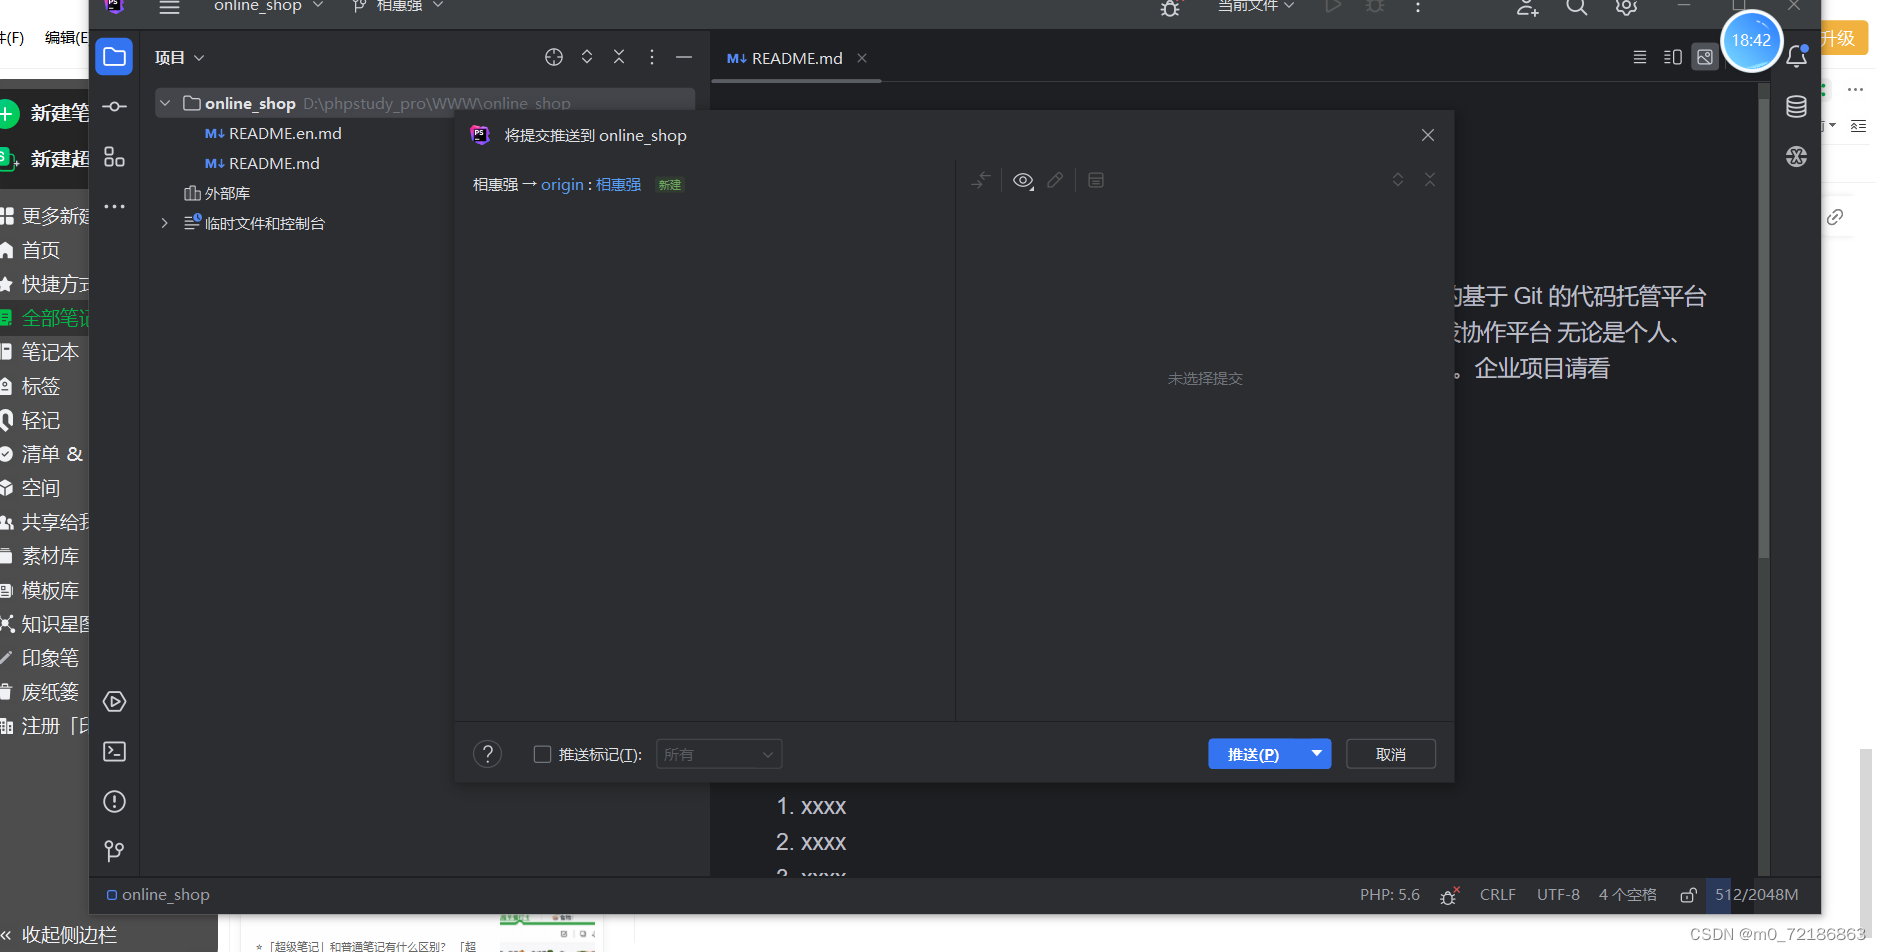Select README.en.md in project tree
The image size is (1881, 952).
coord(284,133)
